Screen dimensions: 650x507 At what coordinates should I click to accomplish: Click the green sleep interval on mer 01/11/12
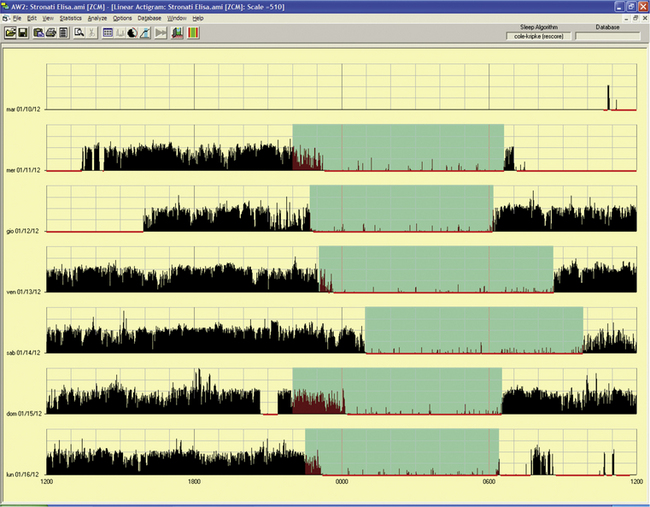[398, 147]
